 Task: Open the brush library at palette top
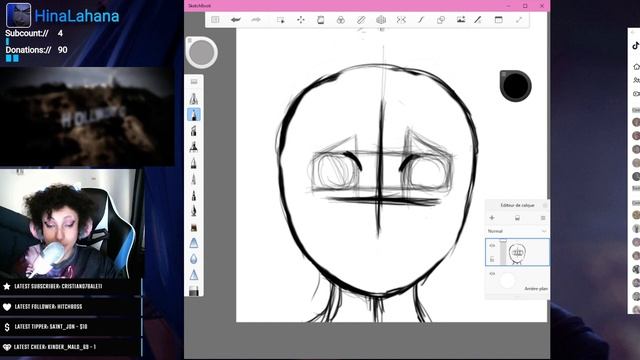194,82
